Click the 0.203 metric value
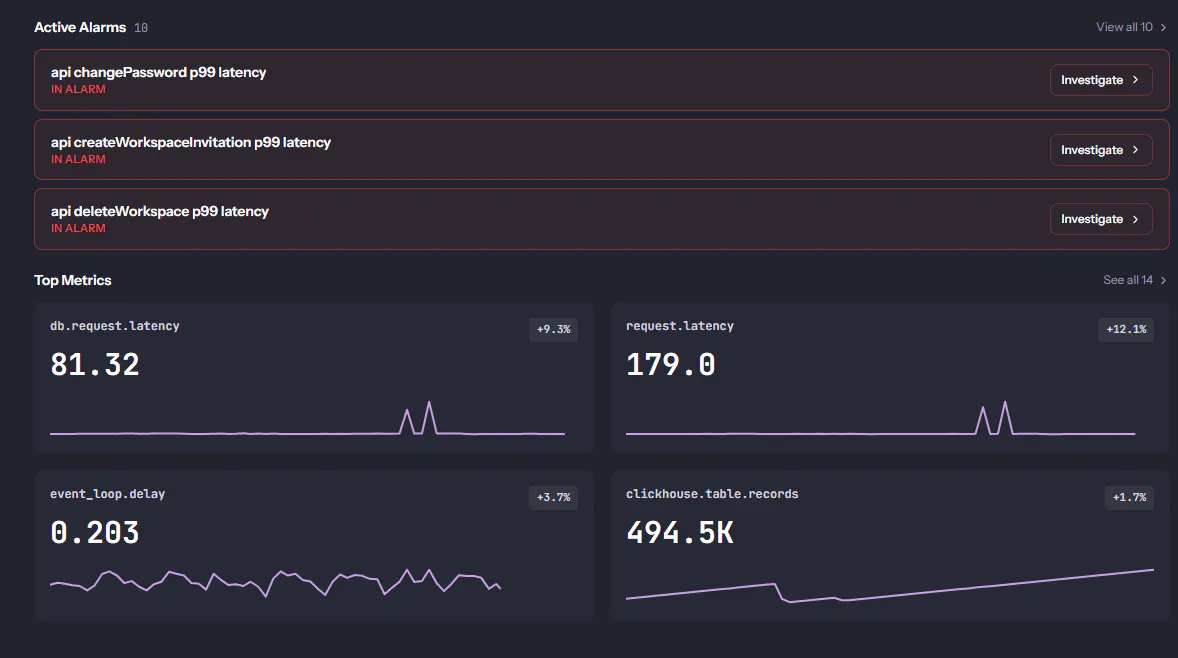Screen dimensions: 1178x658 click(95, 533)
